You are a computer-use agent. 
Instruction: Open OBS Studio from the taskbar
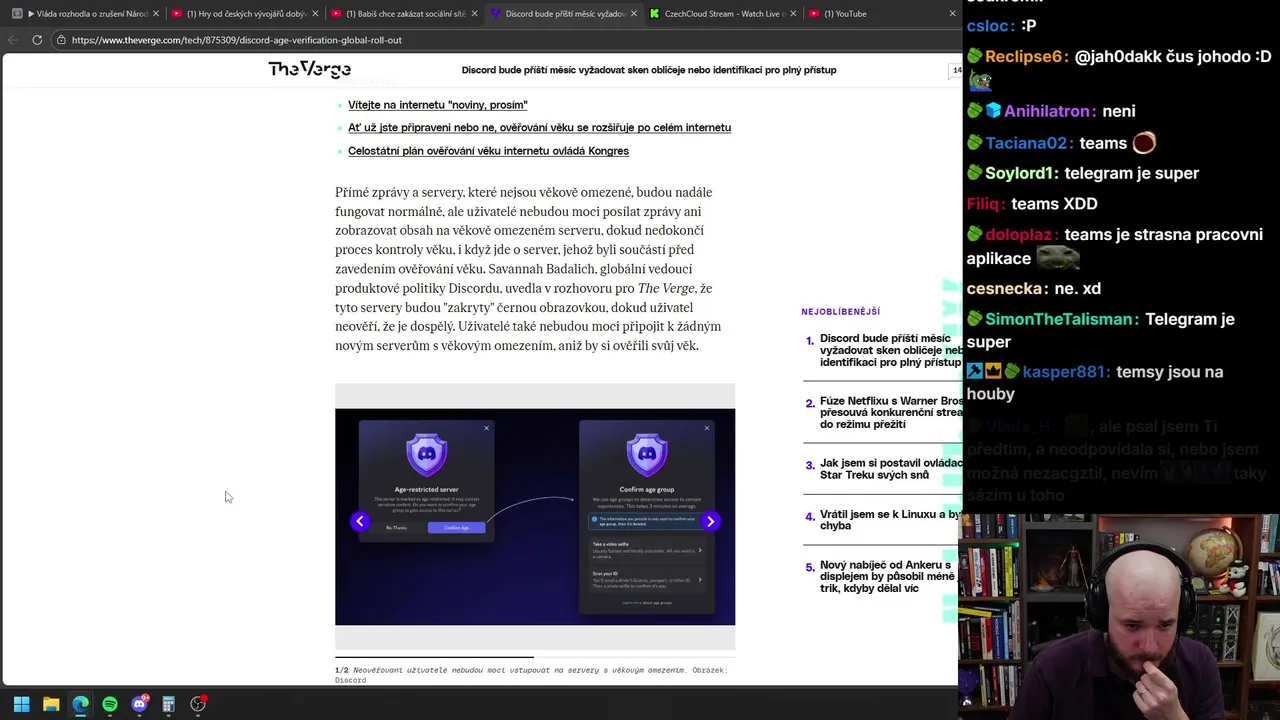tap(198, 704)
